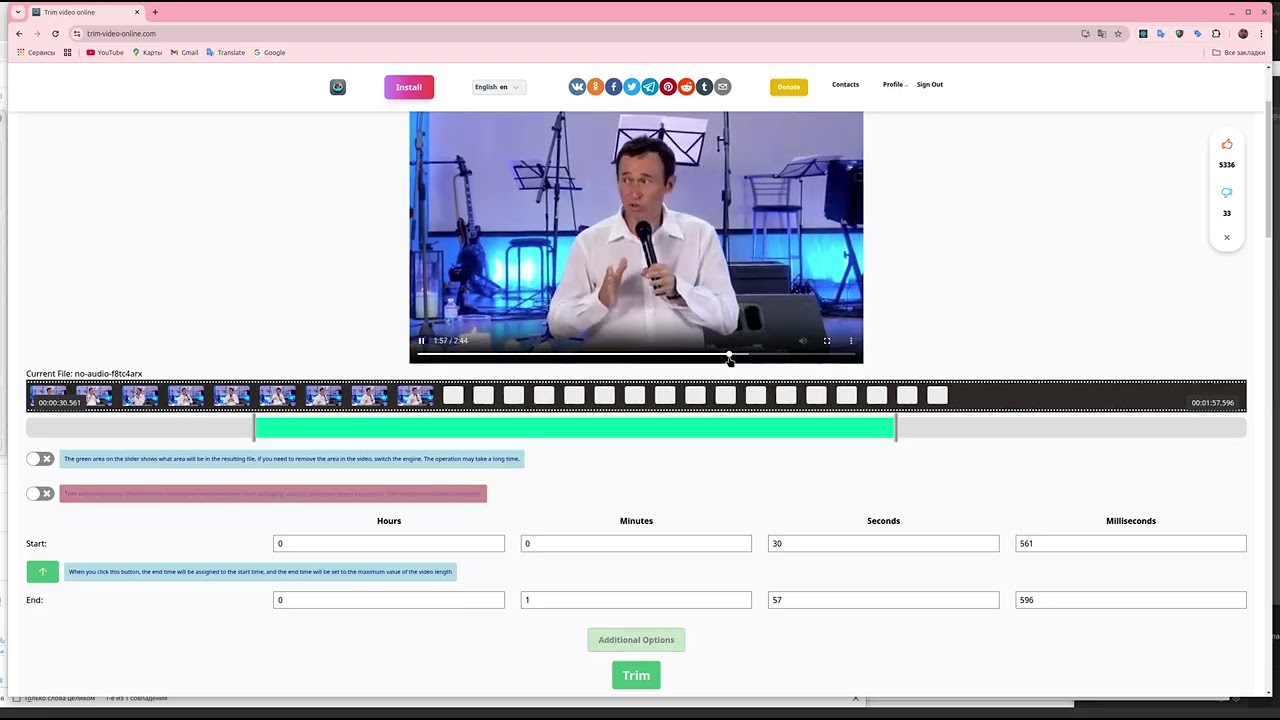This screenshot has height=720, width=1280.
Task: Toggle the second switch next to red notice
Action: (40, 494)
